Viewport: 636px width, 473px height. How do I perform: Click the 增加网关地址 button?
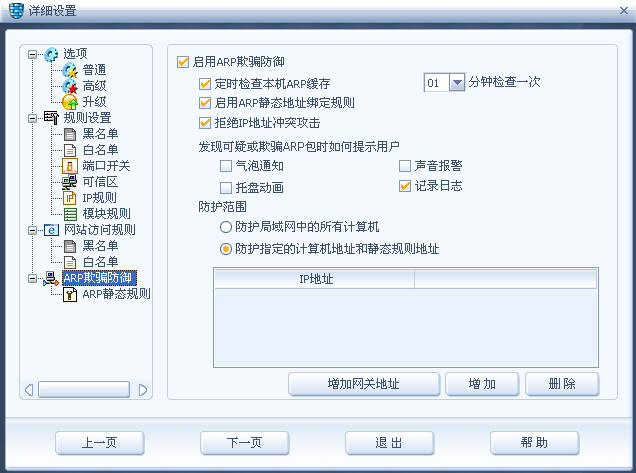pos(364,384)
